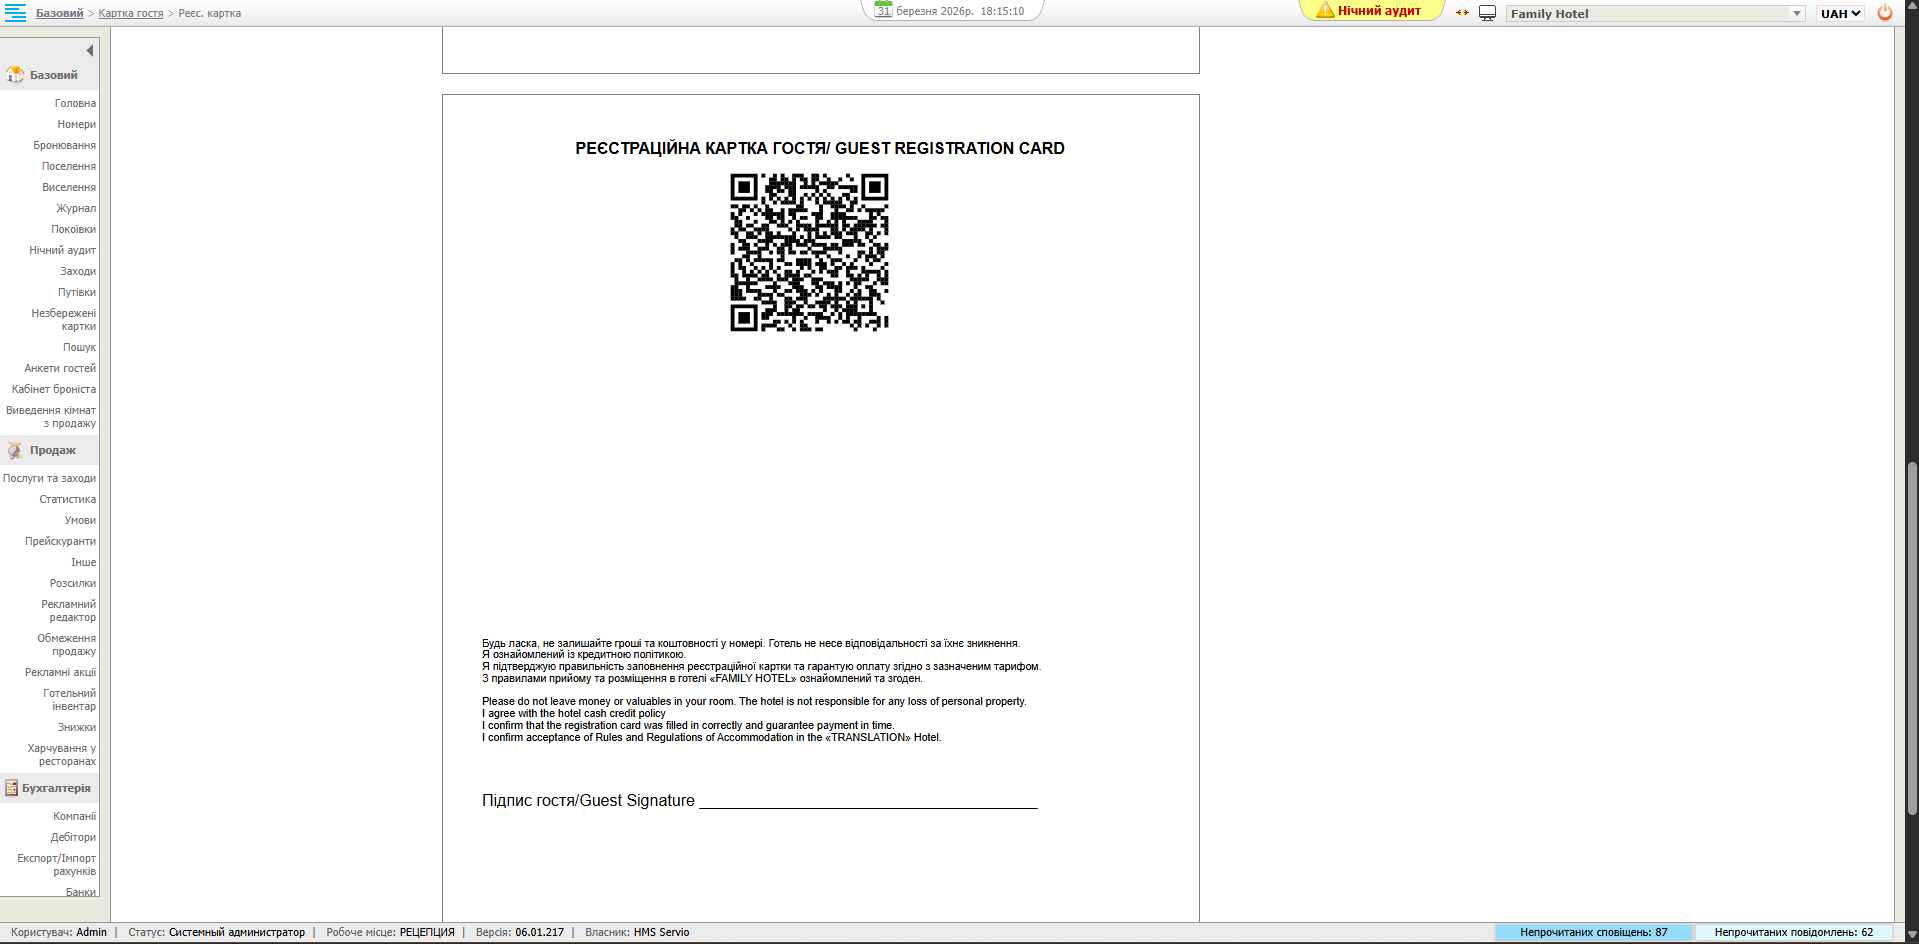Click the red double-arrow resize icon
The image size is (1919, 944).
(1462, 13)
